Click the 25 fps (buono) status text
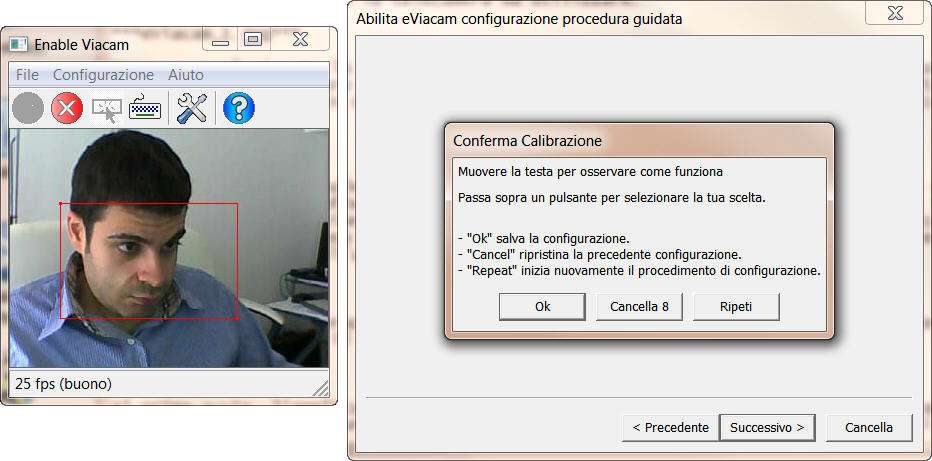 point(64,384)
